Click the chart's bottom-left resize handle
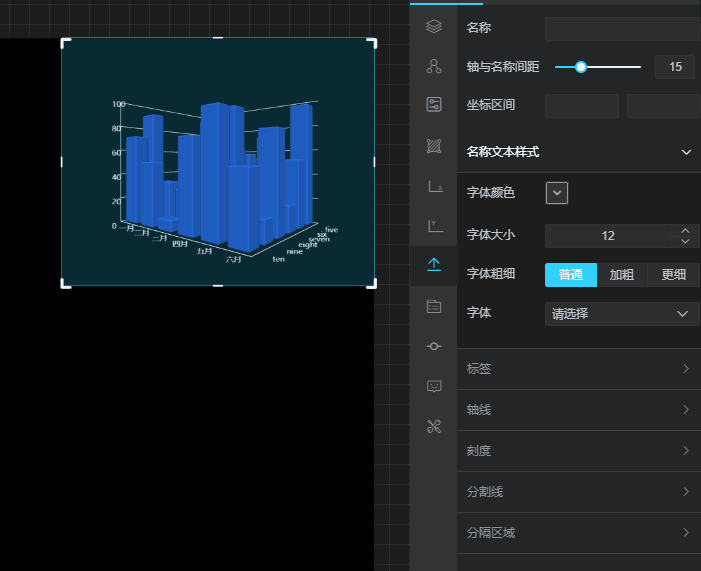701x571 pixels. click(x=65, y=283)
